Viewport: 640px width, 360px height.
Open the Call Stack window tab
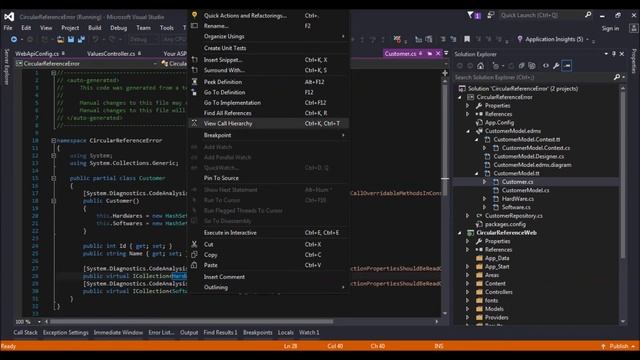coord(25,332)
